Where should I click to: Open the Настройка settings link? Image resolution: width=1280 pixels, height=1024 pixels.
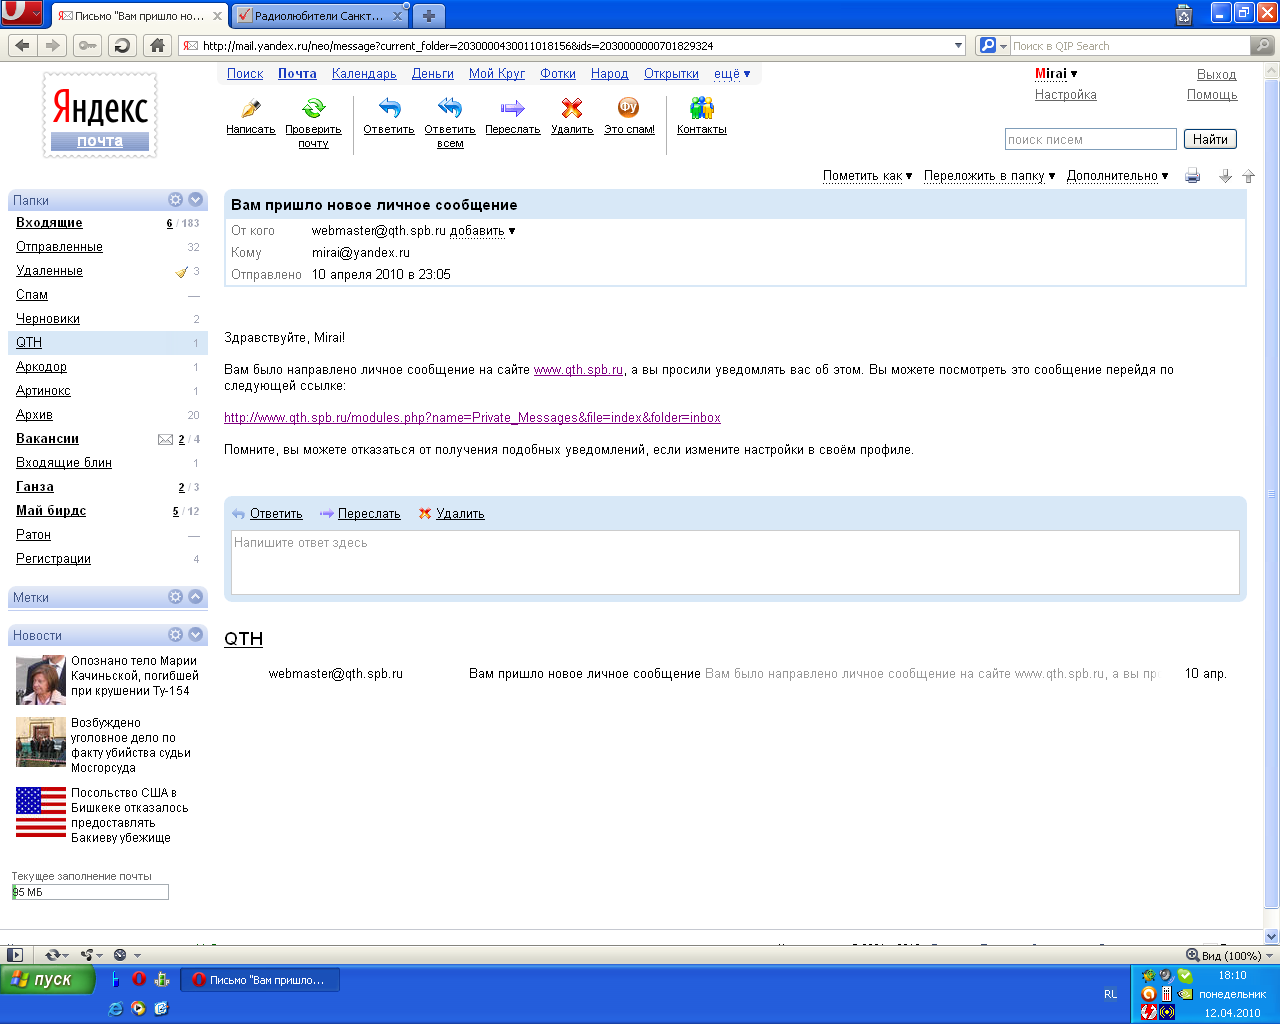pos(1066,95)
